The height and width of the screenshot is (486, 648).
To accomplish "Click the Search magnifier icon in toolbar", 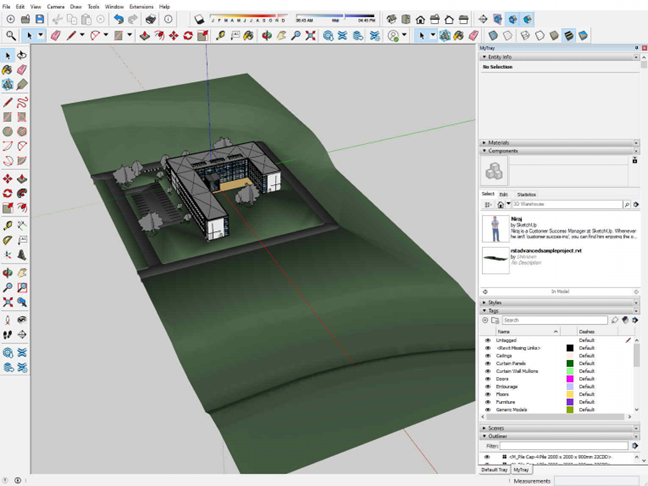I will pyautogui.click(x=11, y=36).
